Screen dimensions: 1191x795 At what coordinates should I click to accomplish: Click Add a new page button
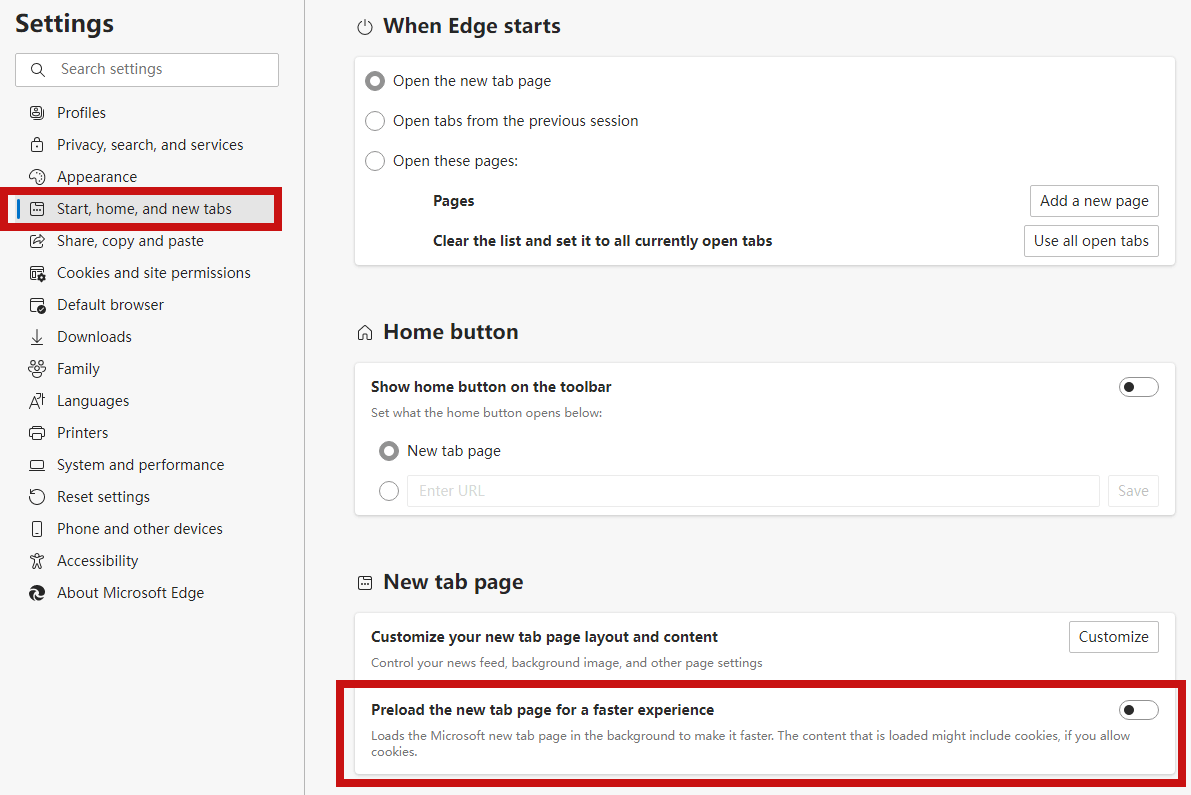pos(1094,201)
